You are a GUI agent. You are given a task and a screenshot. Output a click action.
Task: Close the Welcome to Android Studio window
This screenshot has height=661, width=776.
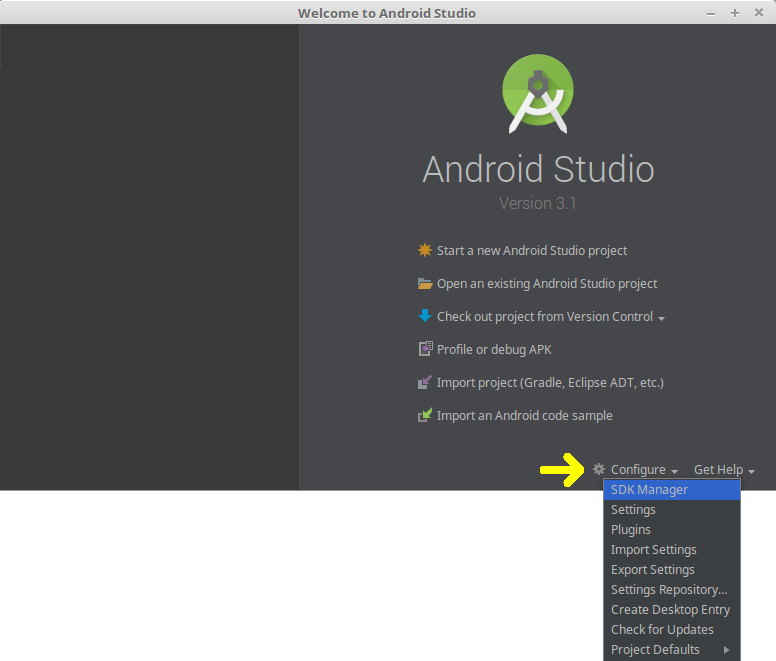point(759,12)
